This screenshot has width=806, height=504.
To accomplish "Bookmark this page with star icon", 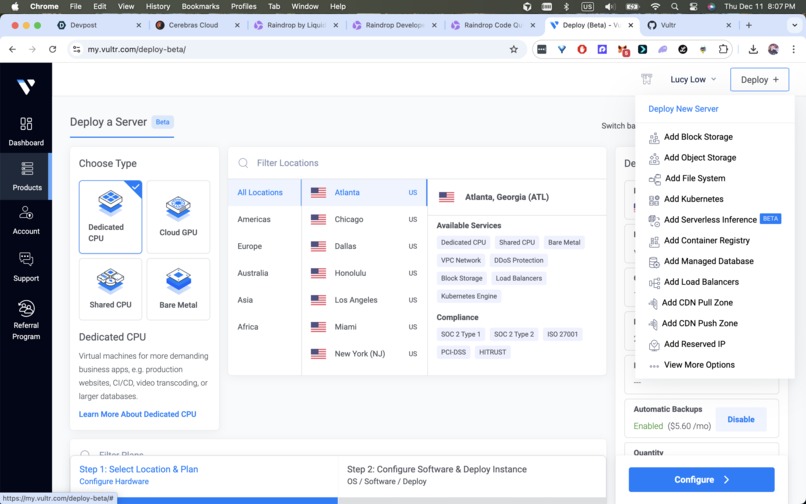I will coord(514,49).
